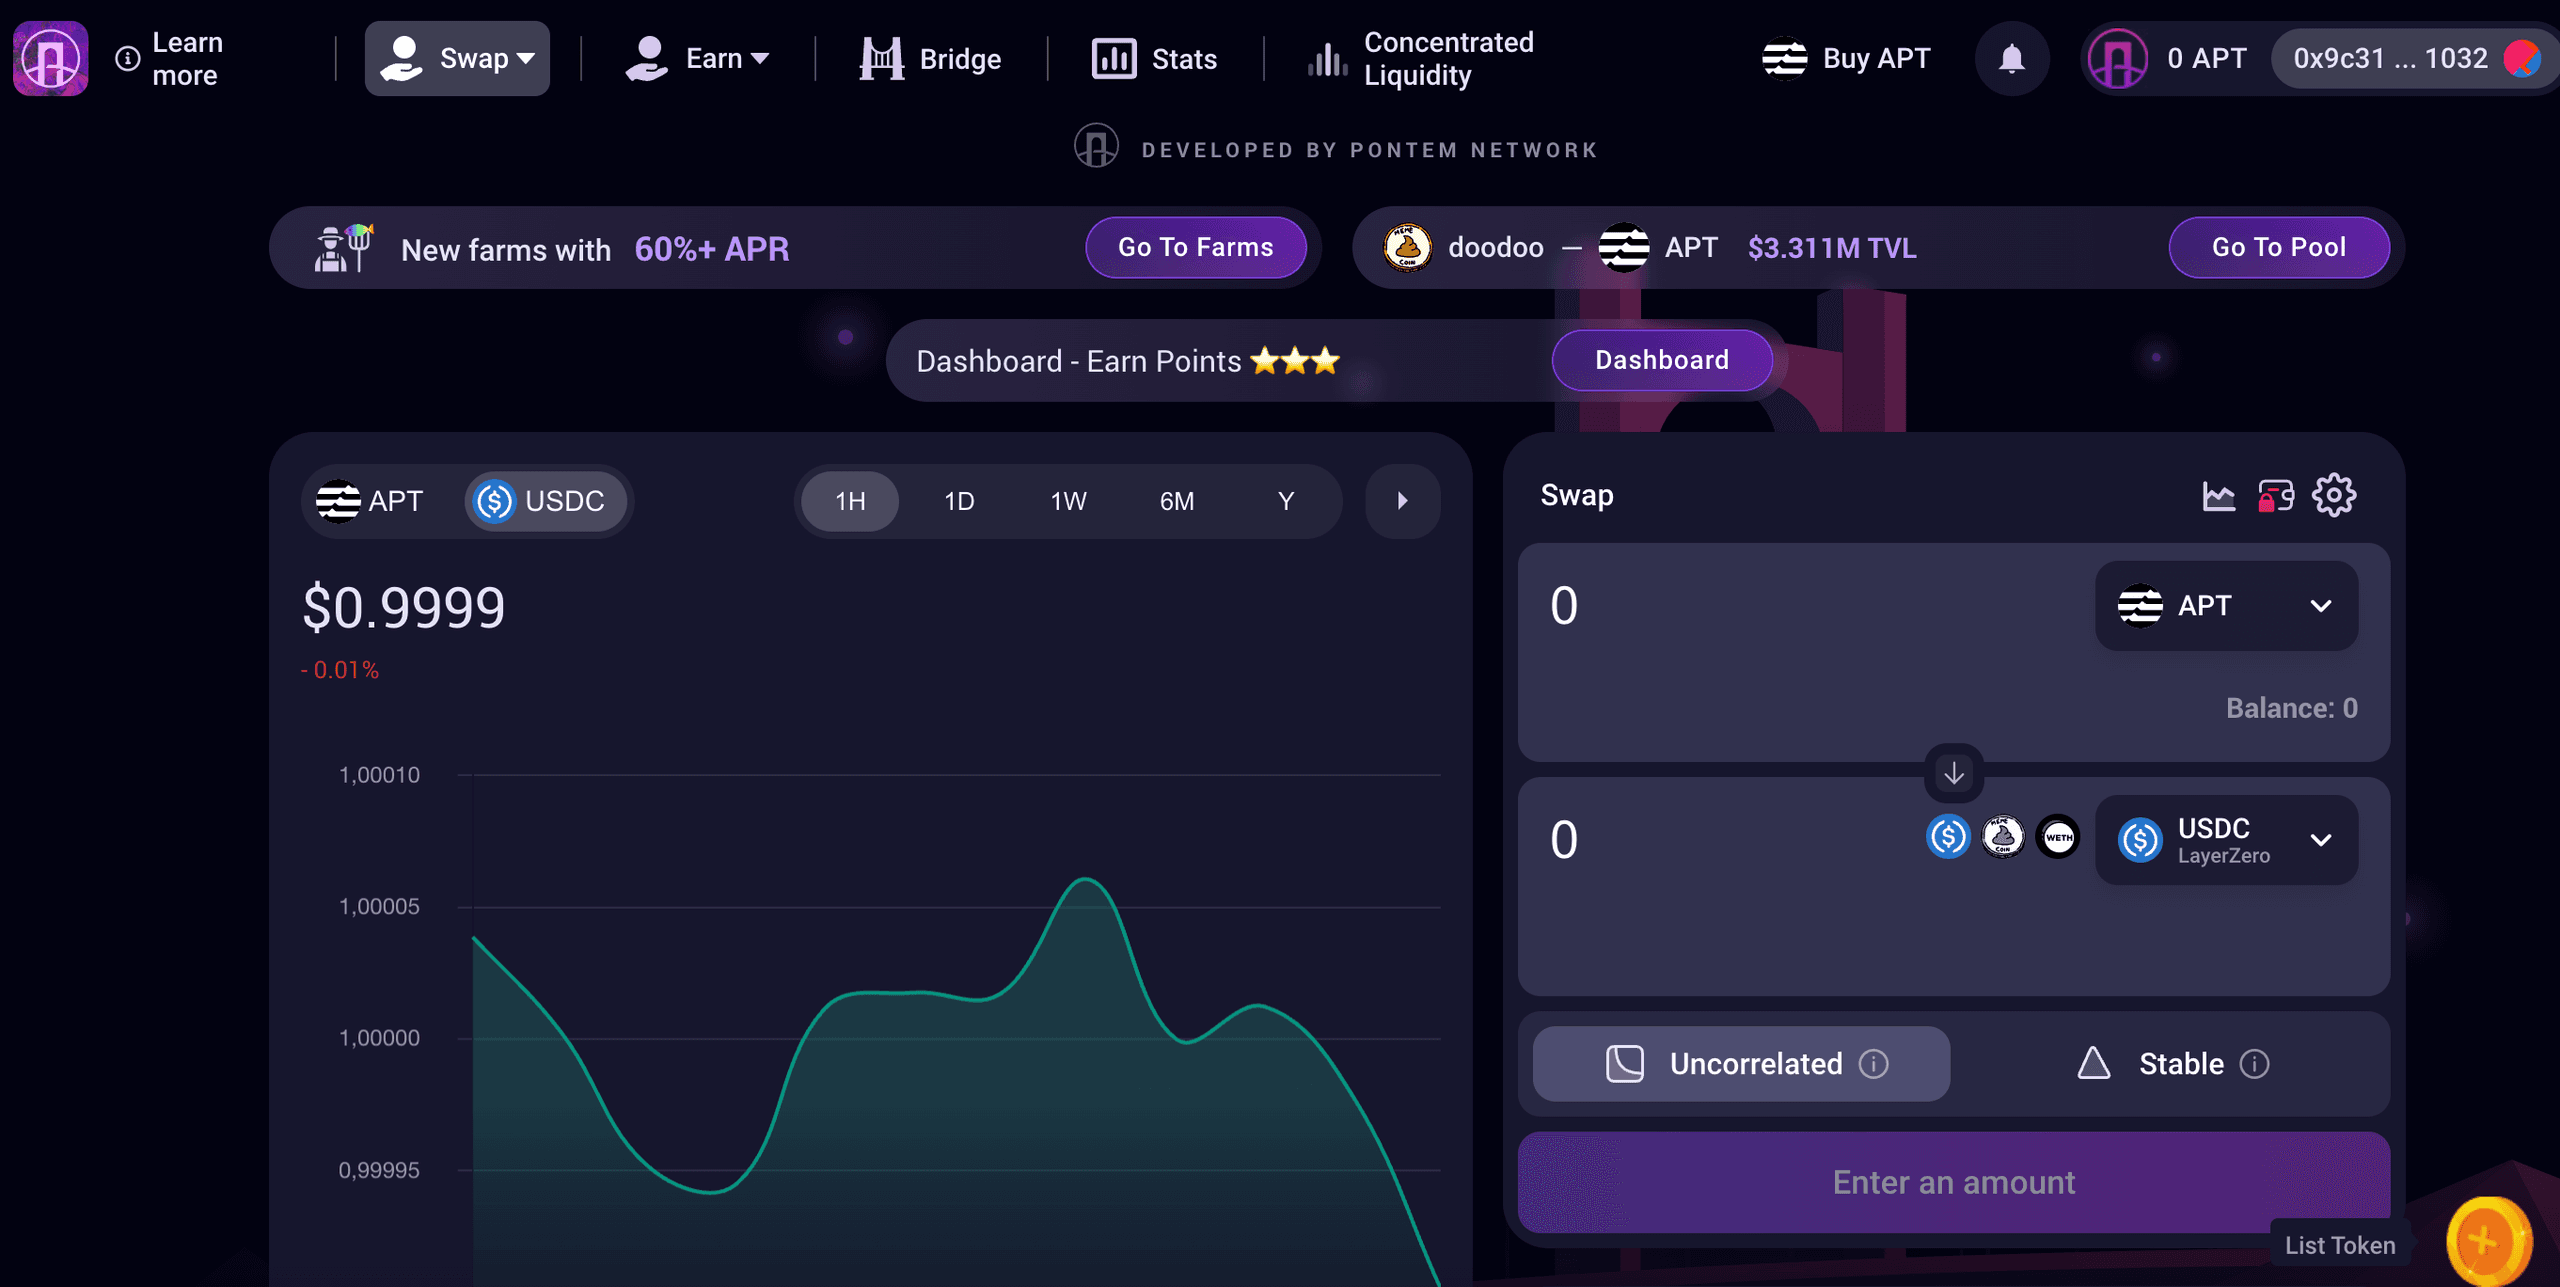2560x1287 pixels.
Task: Open Learn more link
Action: pos(170,58)
